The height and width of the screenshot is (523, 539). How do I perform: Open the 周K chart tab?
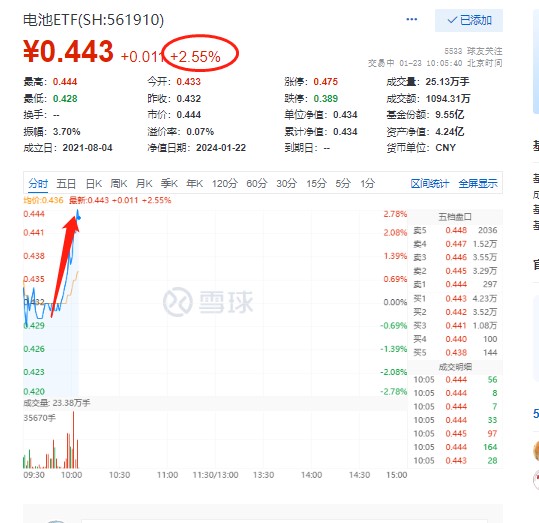[x=119, y=184]
